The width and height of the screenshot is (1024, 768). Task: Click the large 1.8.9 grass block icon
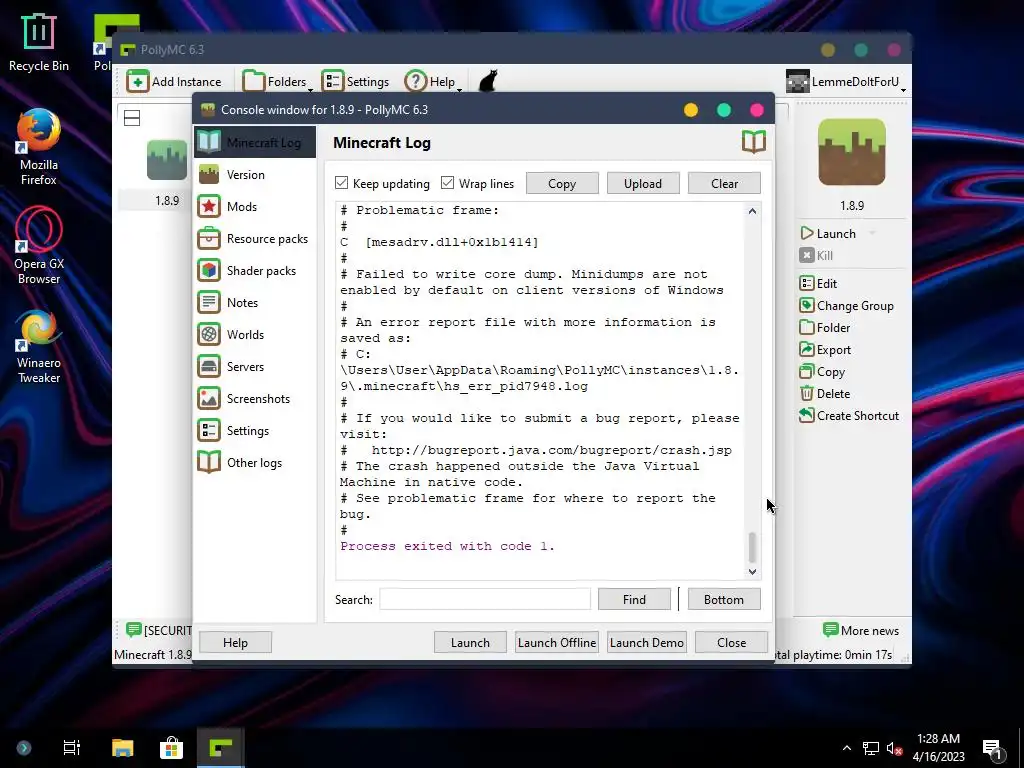pos(852,152)
